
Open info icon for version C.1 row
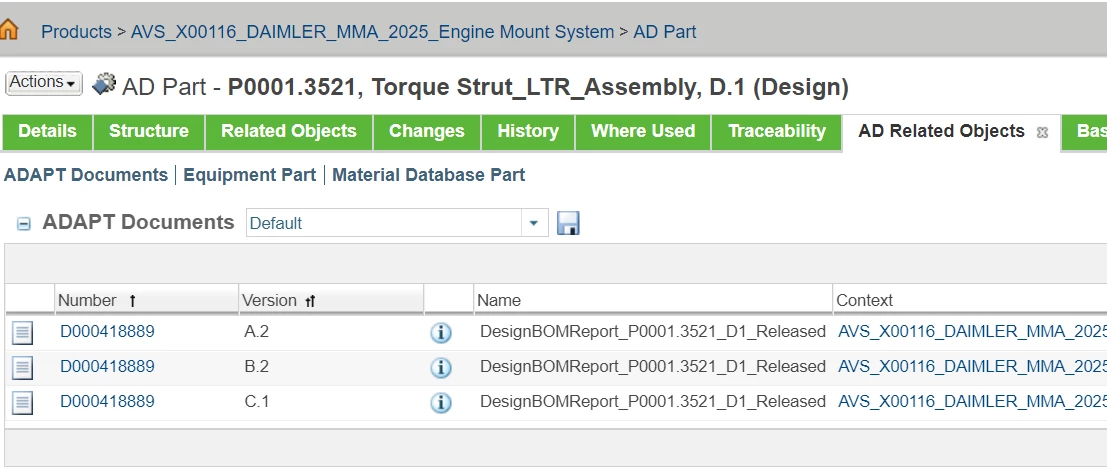click(x=441, y=403)
